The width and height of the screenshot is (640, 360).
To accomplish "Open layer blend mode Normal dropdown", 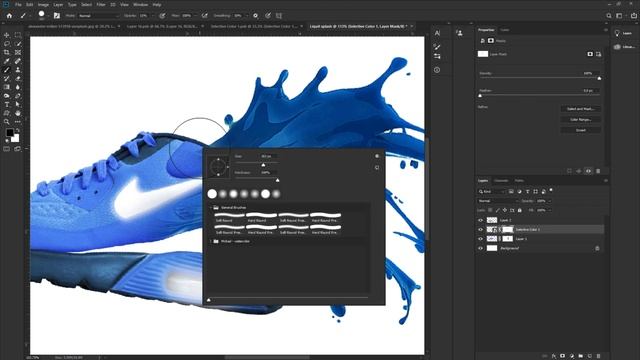I will (498, 201).
